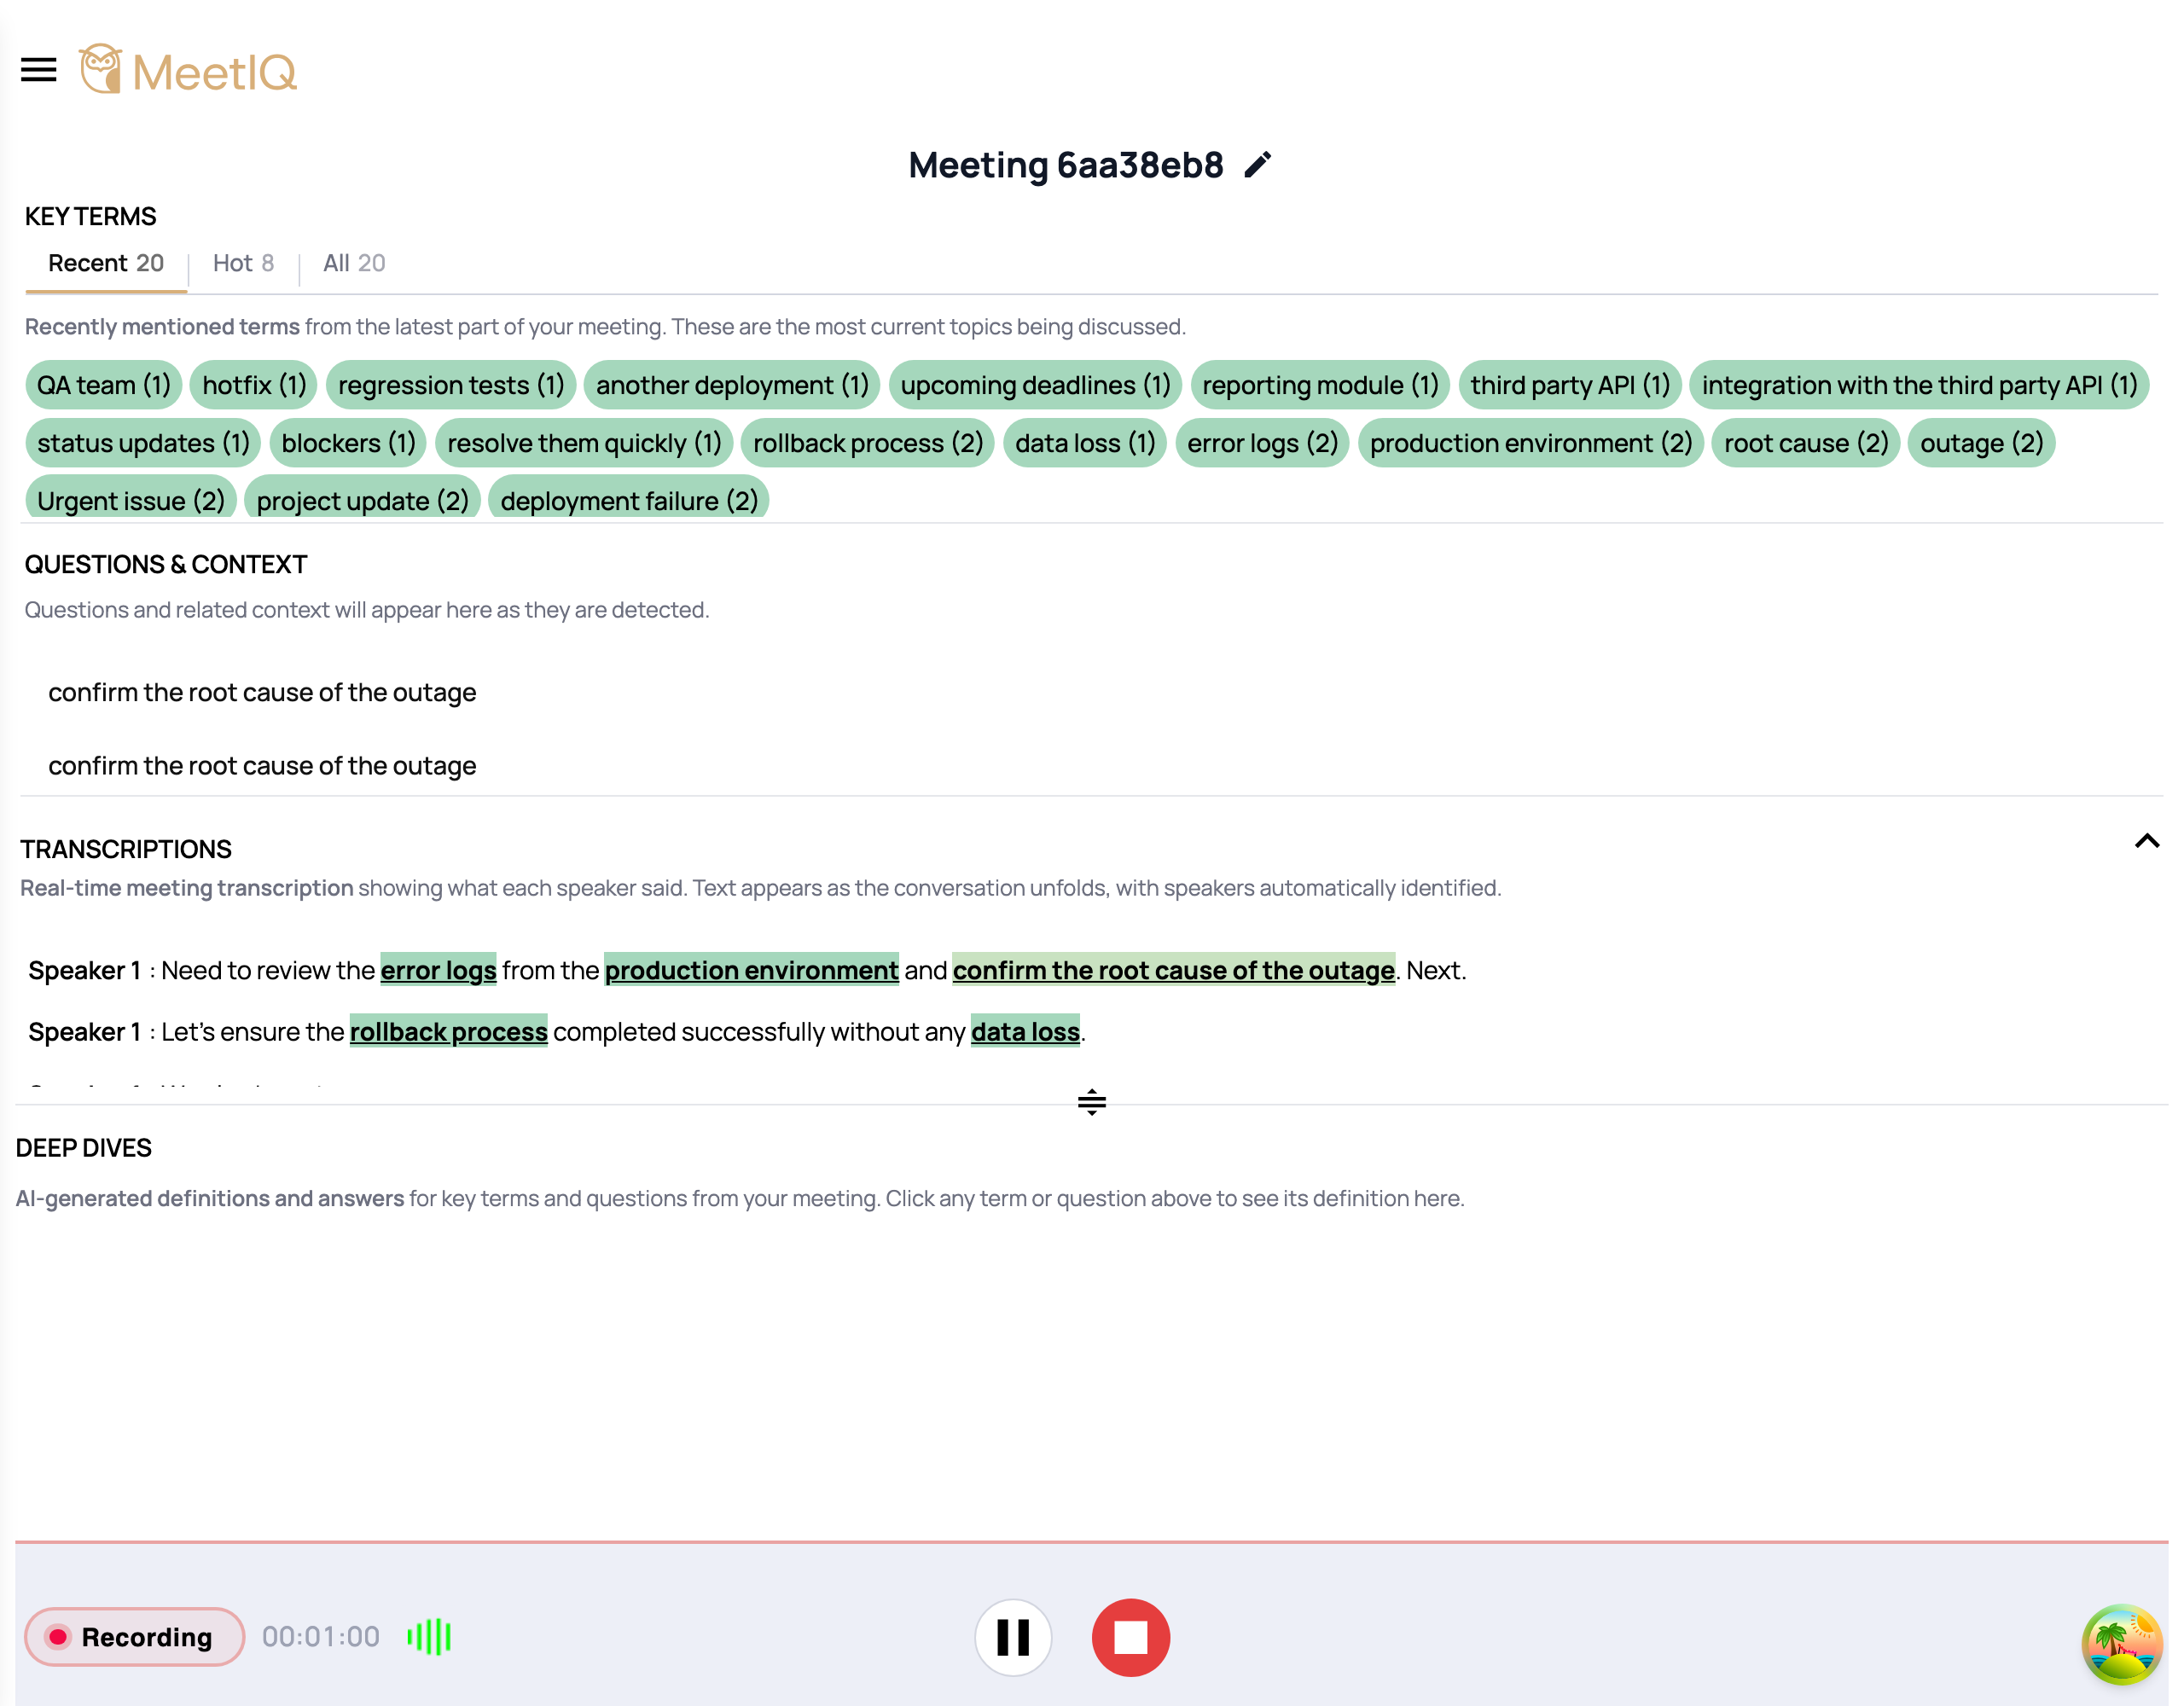Open second 'confirm the root cause' question

262,765
